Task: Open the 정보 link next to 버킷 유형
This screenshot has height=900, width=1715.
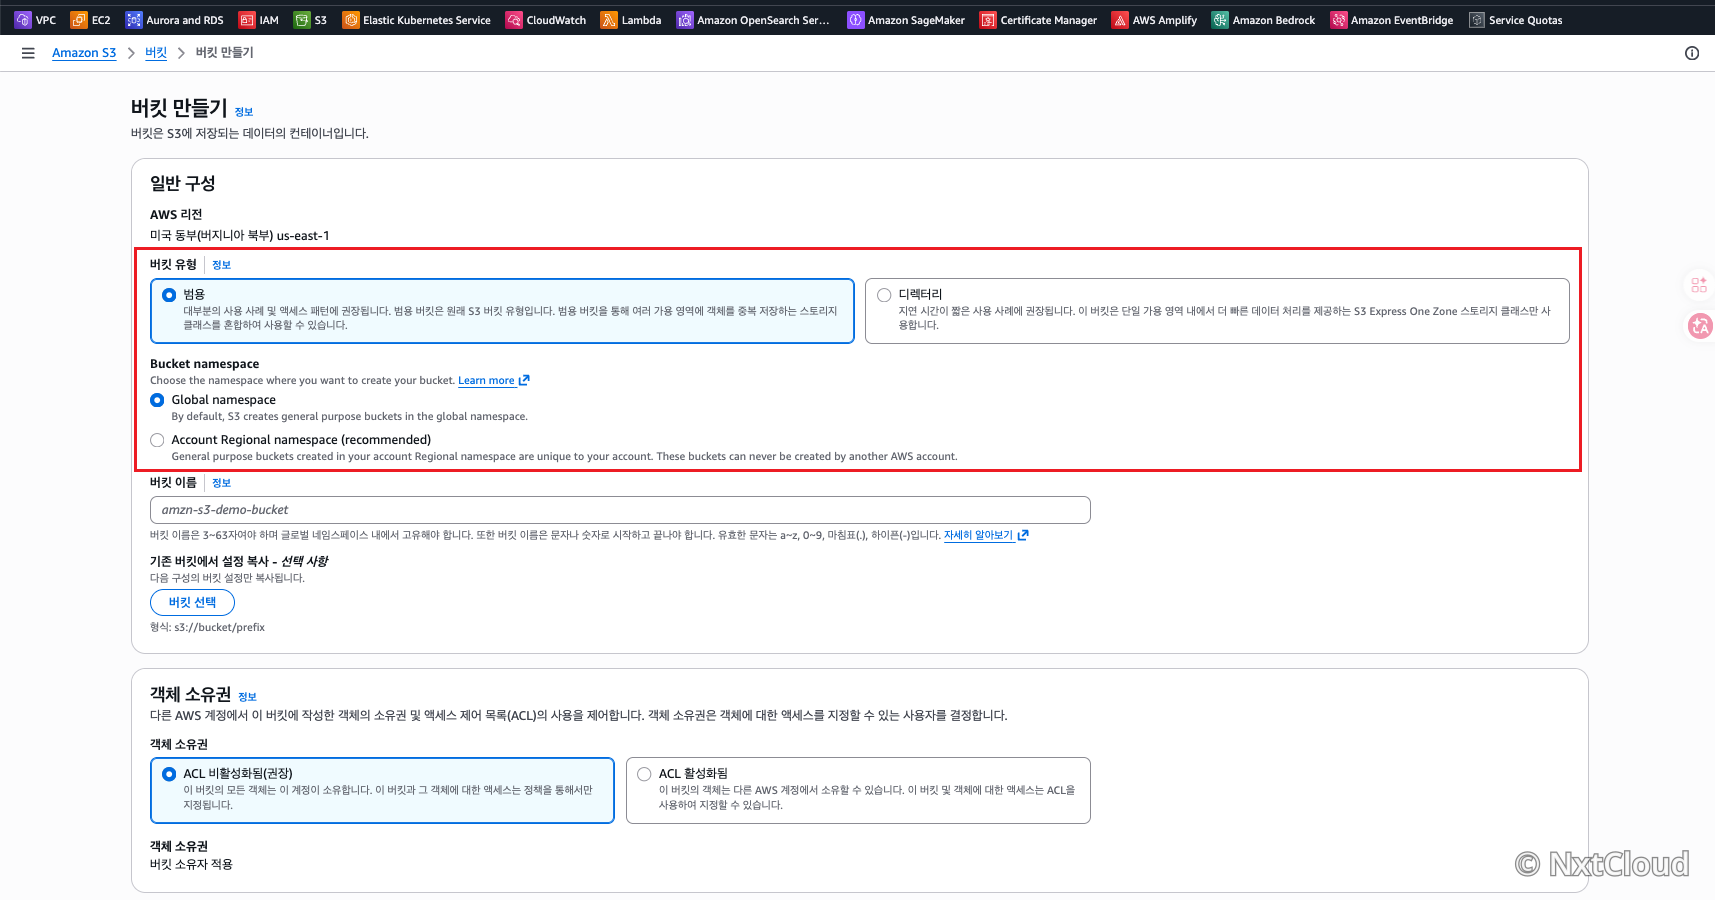Action: point(221,265)
